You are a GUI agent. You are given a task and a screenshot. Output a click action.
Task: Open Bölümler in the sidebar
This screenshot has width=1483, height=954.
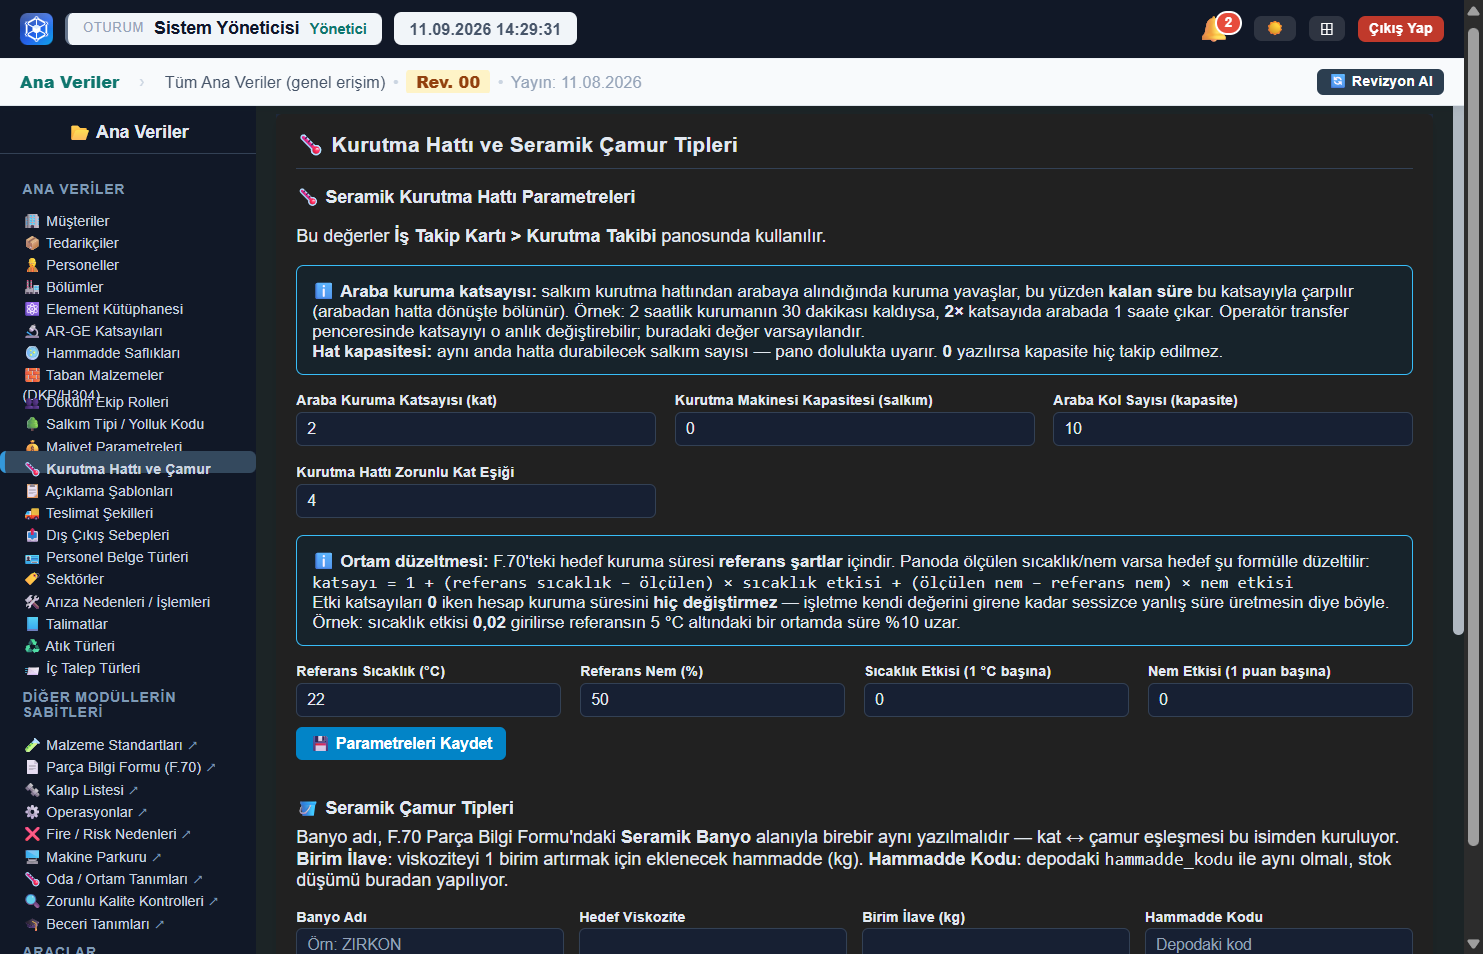(75, 287)
